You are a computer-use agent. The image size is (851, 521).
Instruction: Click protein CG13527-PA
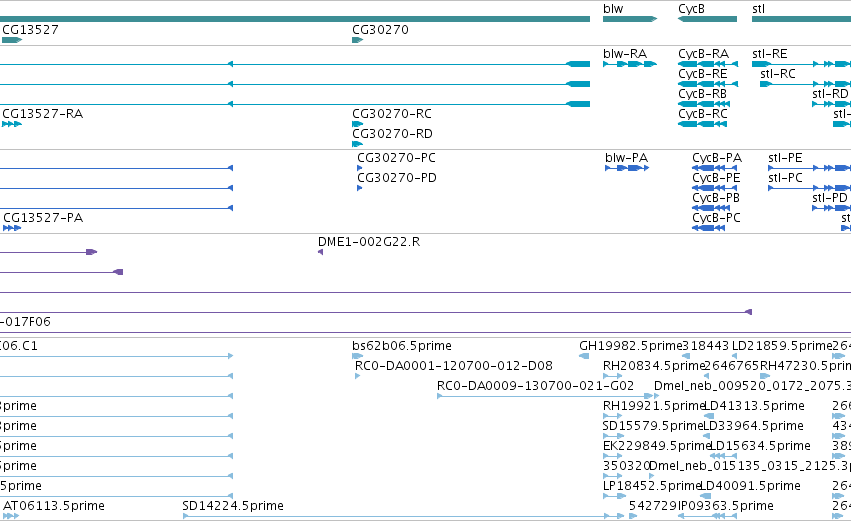pyautogui.click(x=43, y=218)
